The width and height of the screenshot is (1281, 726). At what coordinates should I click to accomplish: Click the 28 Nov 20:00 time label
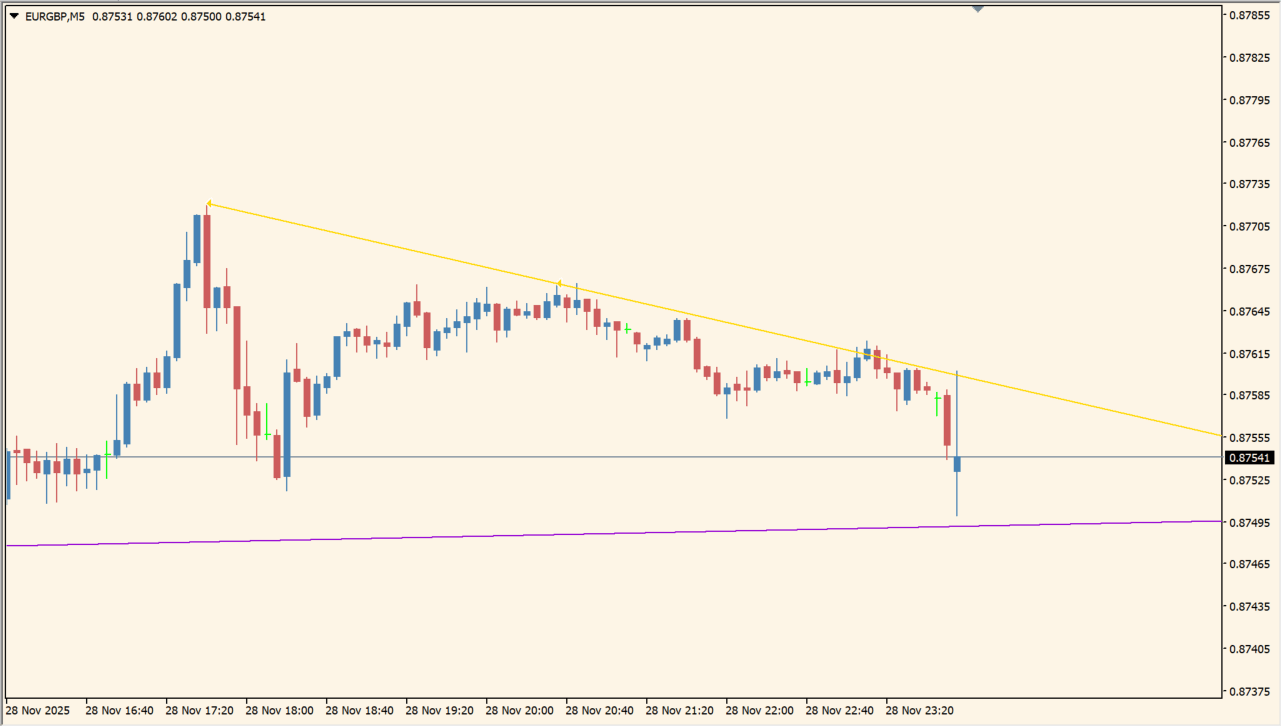click(x=519, y=711)
